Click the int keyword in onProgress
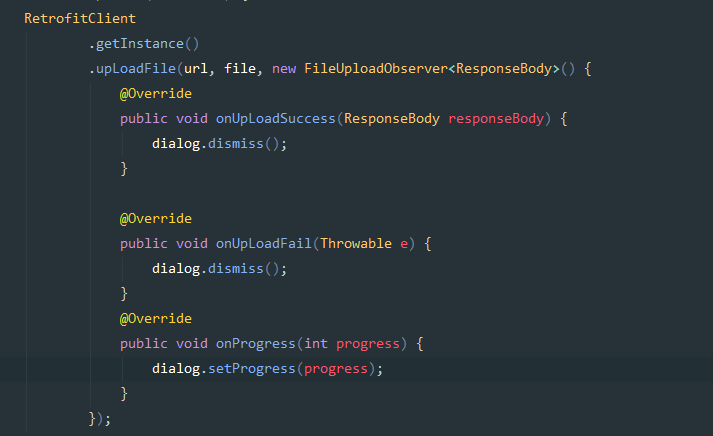The height and width of the screenshot is (436, 713). tap(316, 344)
